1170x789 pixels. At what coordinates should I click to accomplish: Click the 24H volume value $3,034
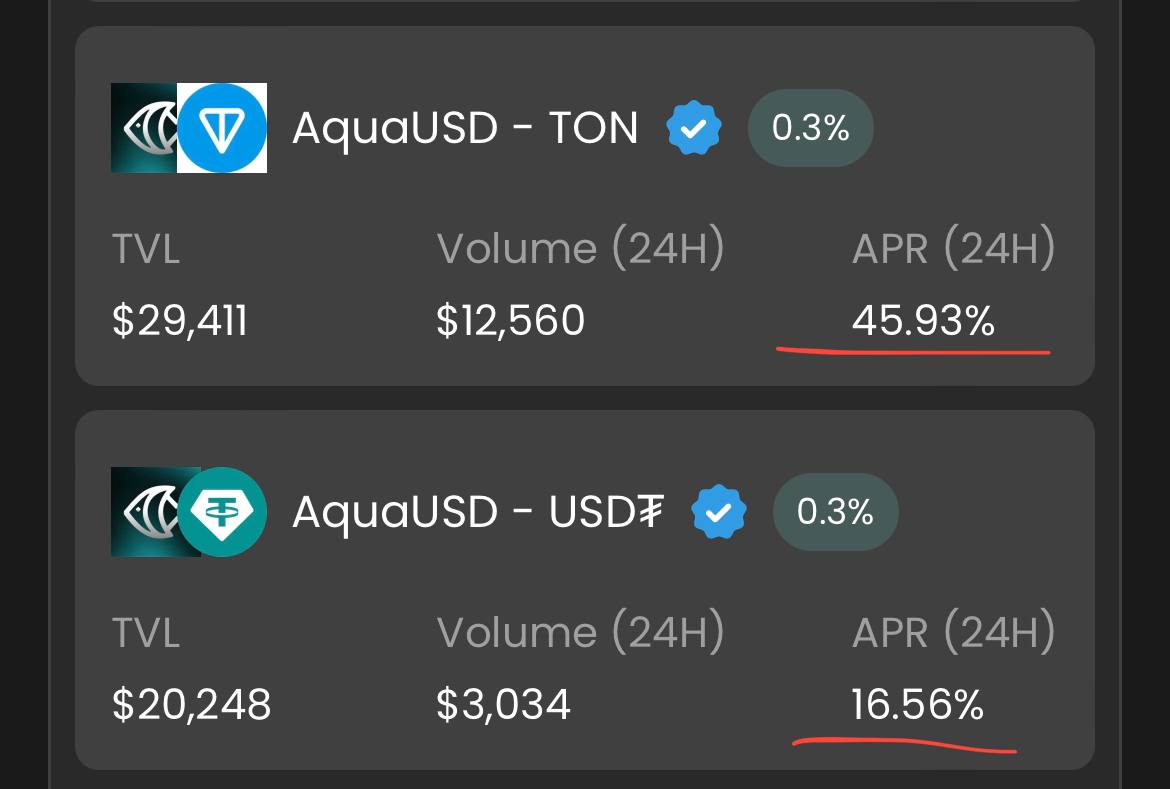coord(504,705)
